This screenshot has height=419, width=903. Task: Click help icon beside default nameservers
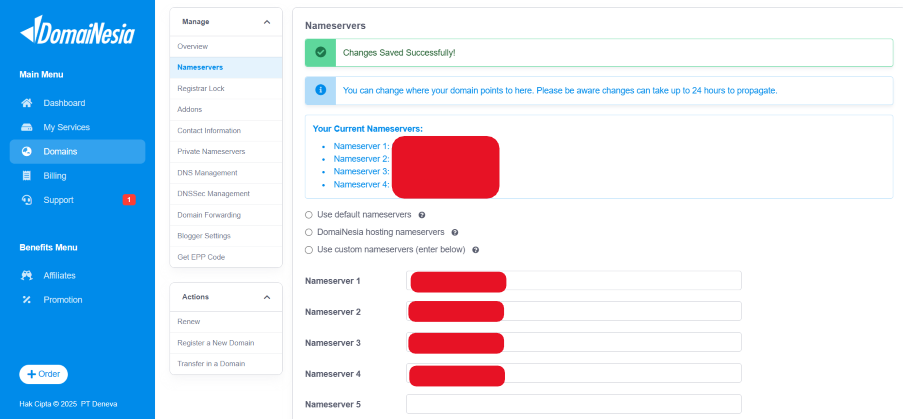pyautogui.click(x=422, y=215)
